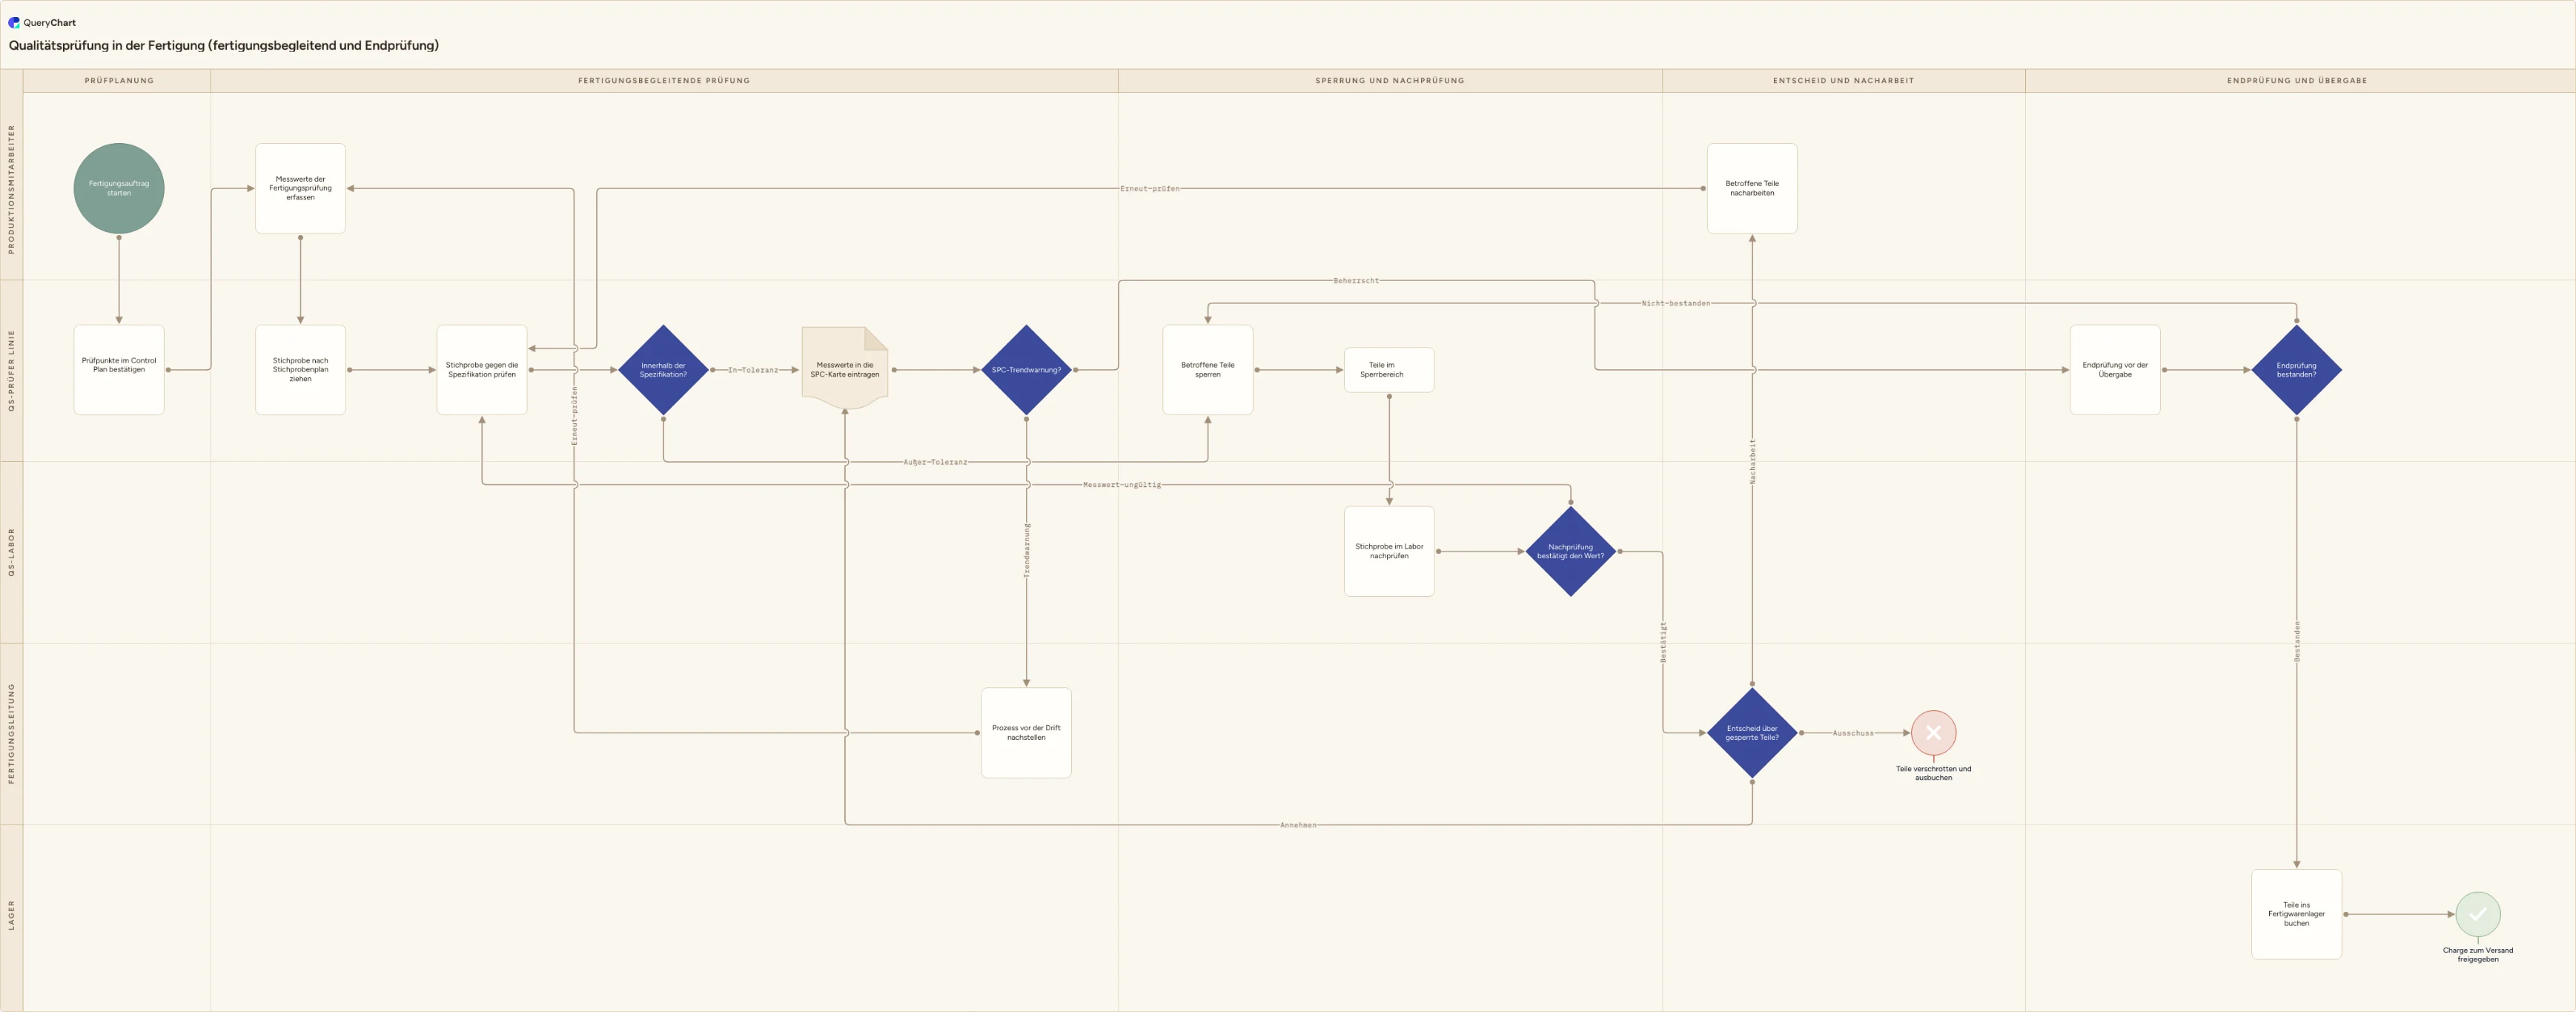The image size is (2576, 1012).
Task: Click the 'Ausschuss' edge label
Action: (x=1853, y=733)
